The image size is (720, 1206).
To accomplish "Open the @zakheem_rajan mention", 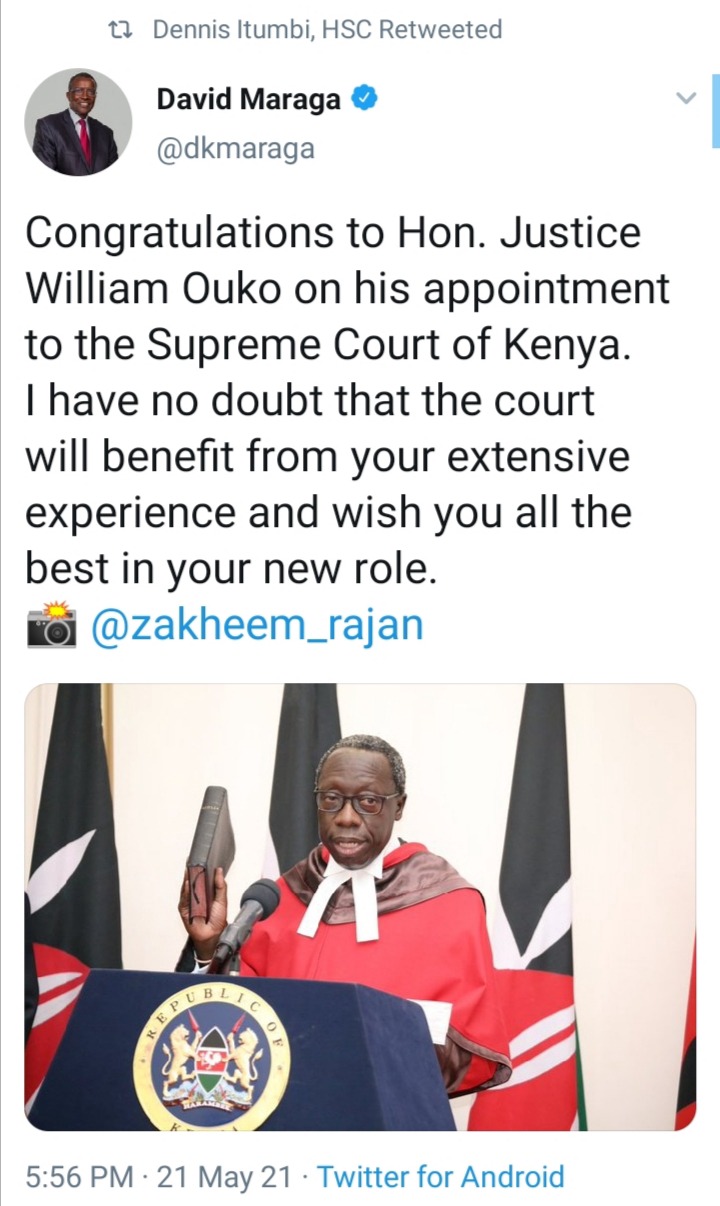I will click(257, 625).
